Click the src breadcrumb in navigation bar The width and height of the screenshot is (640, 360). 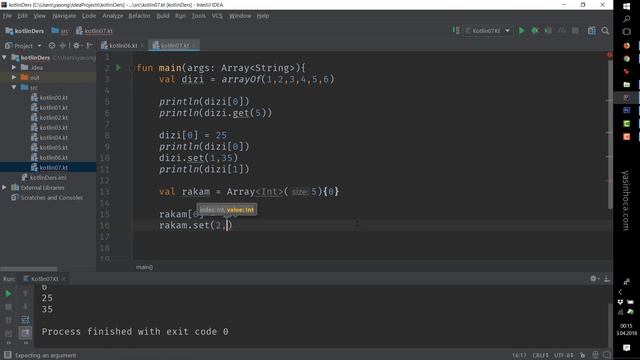60,31
